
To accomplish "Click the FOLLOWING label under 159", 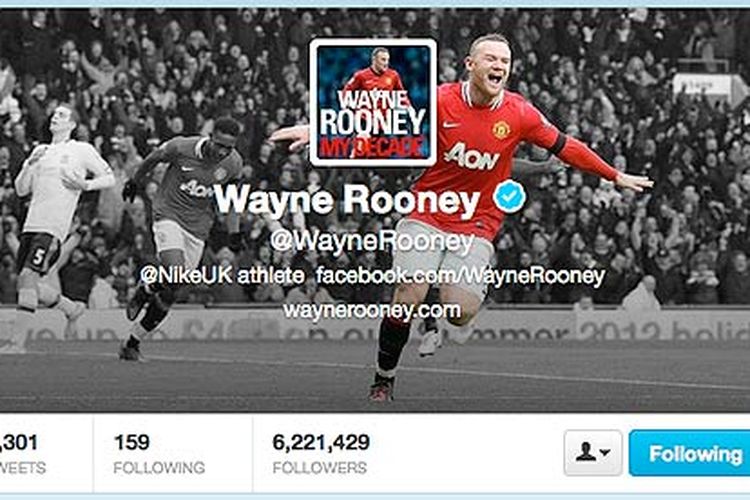I will (x=159, y=467).
